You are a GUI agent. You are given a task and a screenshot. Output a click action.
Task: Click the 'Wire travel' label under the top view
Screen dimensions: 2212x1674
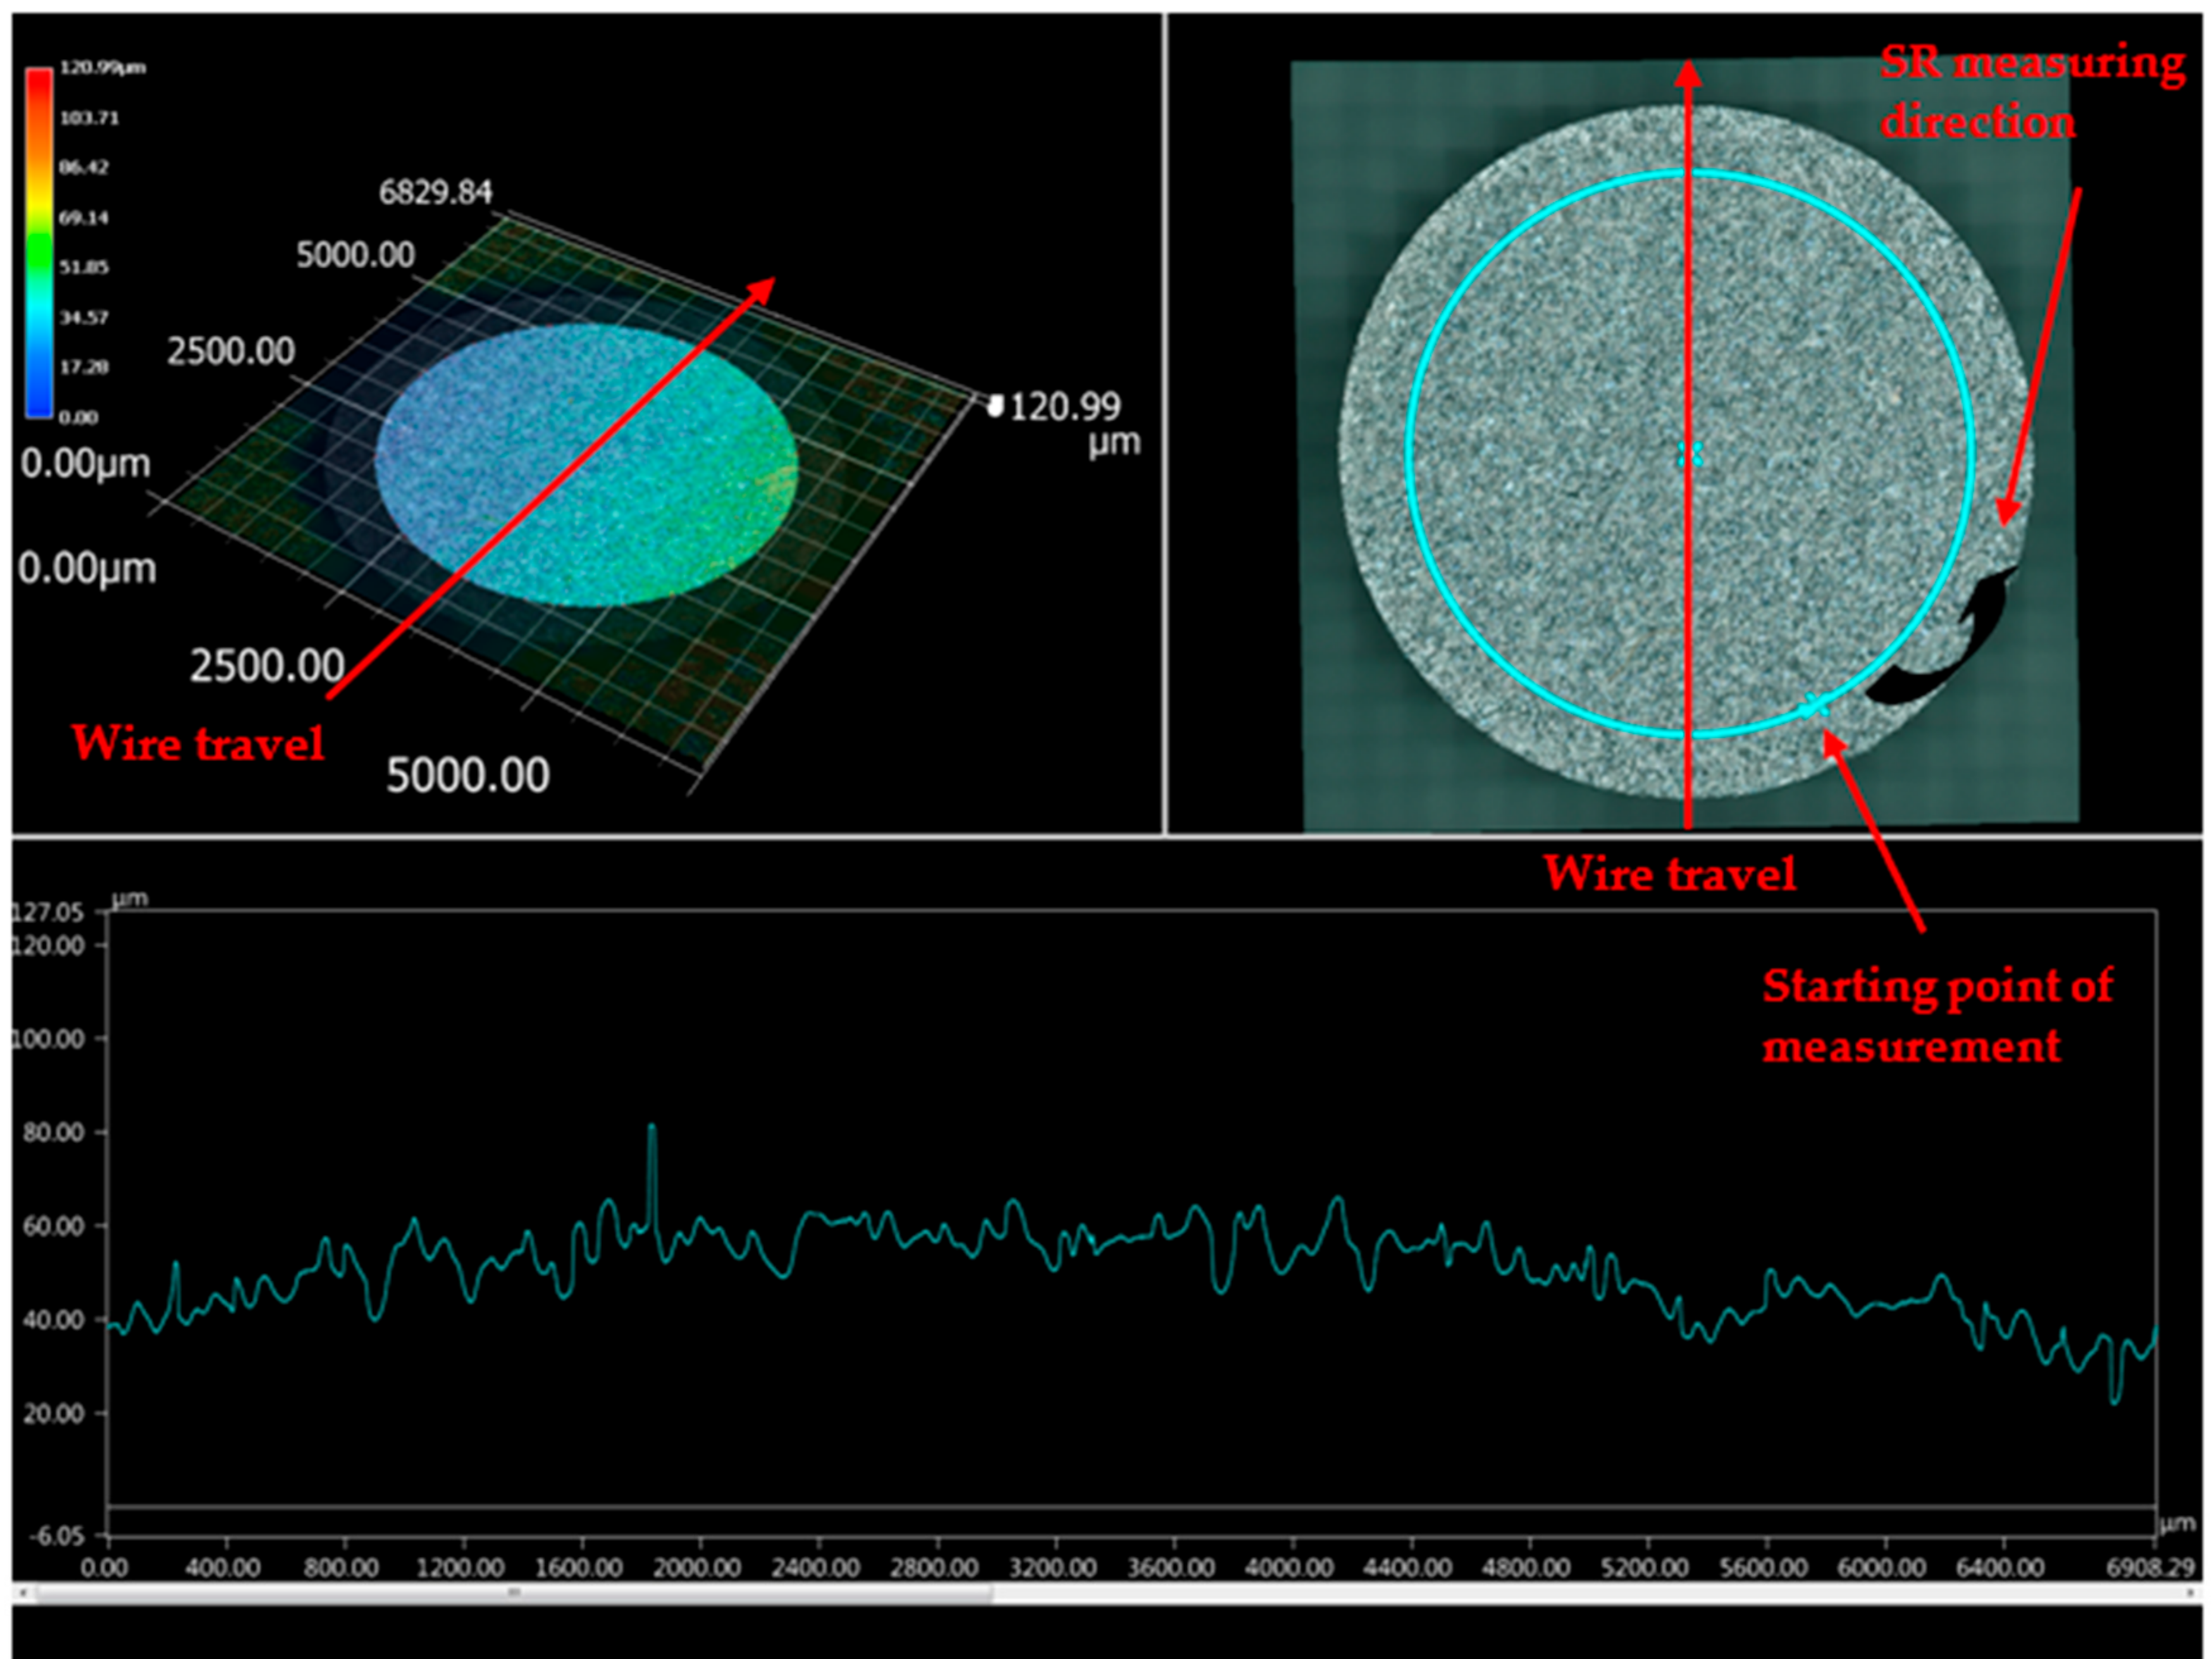(x=1668, y=874)
